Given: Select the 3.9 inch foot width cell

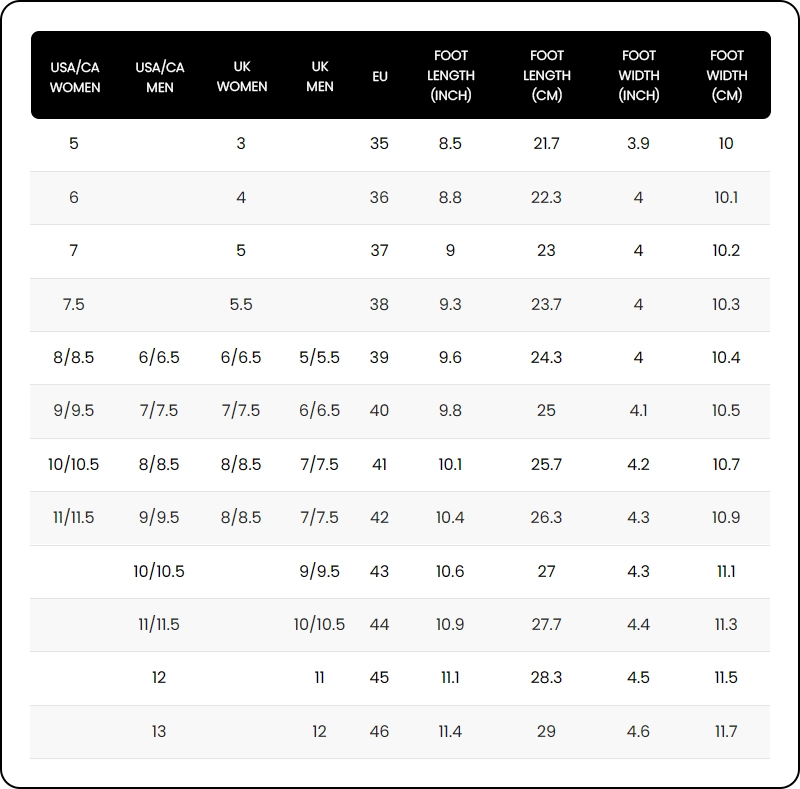Looking at the screenshot, I should [638, 144].
